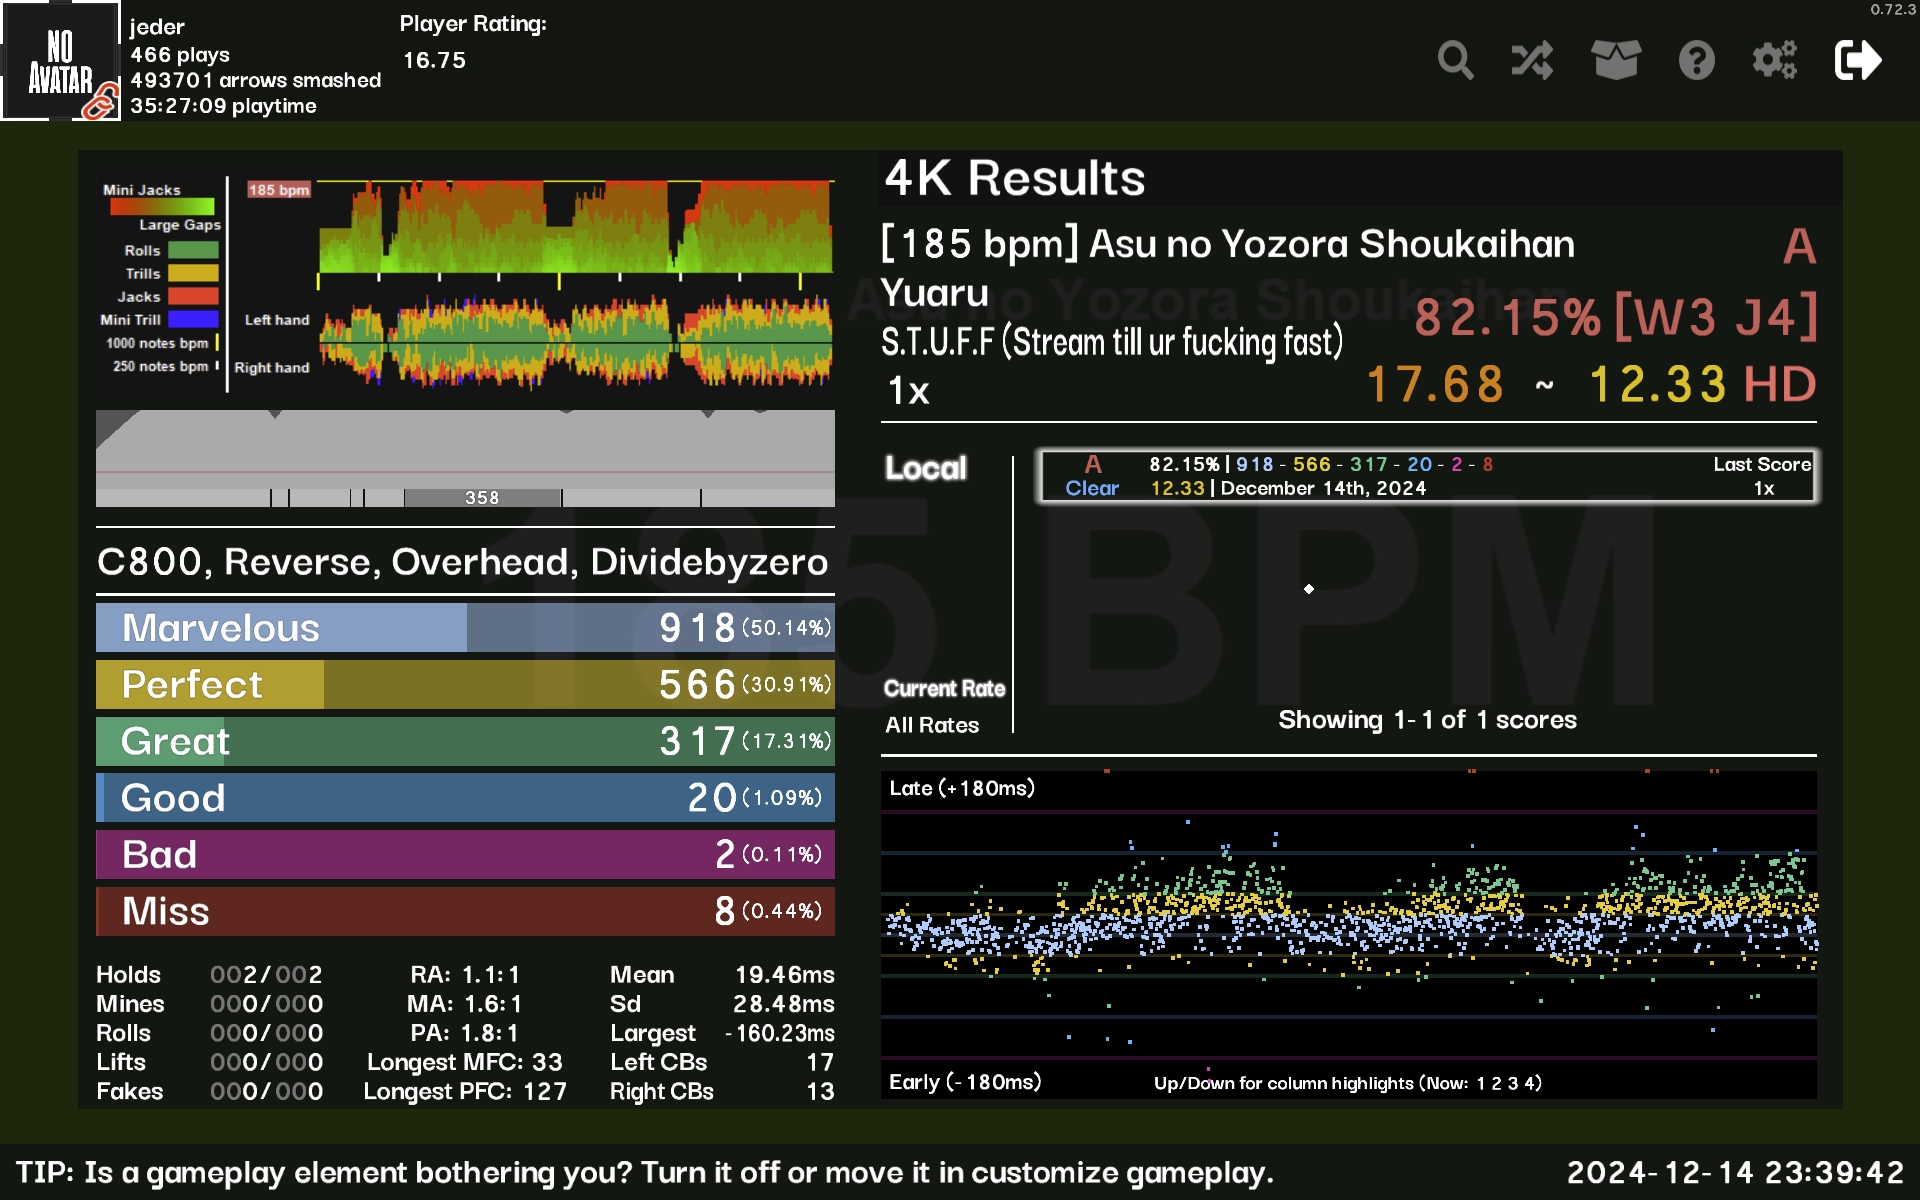Click the Miss judgment bar
The height and width of the screenshot is (1200, 1920).
pyautogui.click(x=465, y=911)
